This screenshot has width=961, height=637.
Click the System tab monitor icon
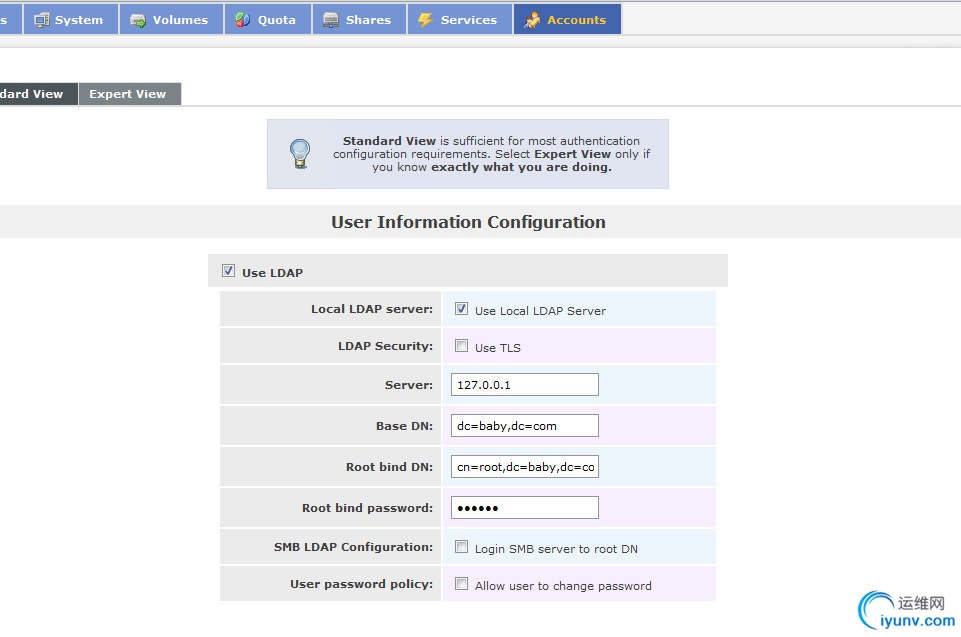(41, 20)
